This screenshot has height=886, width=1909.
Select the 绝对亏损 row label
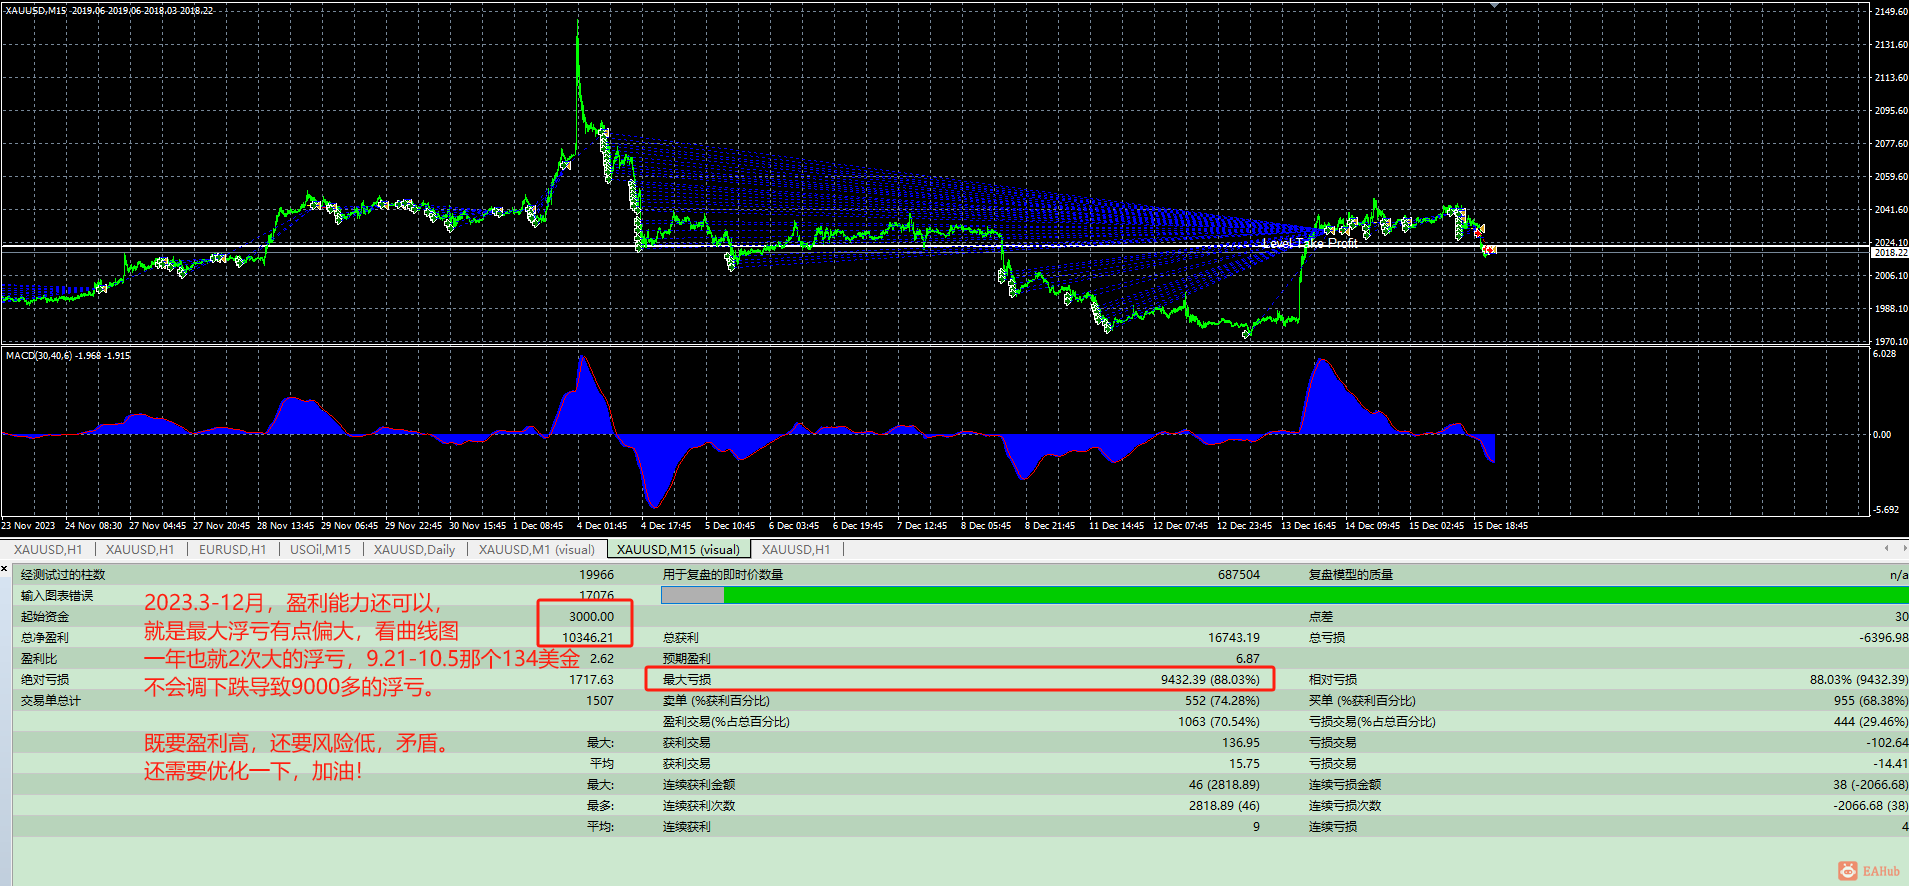point(45,680)
